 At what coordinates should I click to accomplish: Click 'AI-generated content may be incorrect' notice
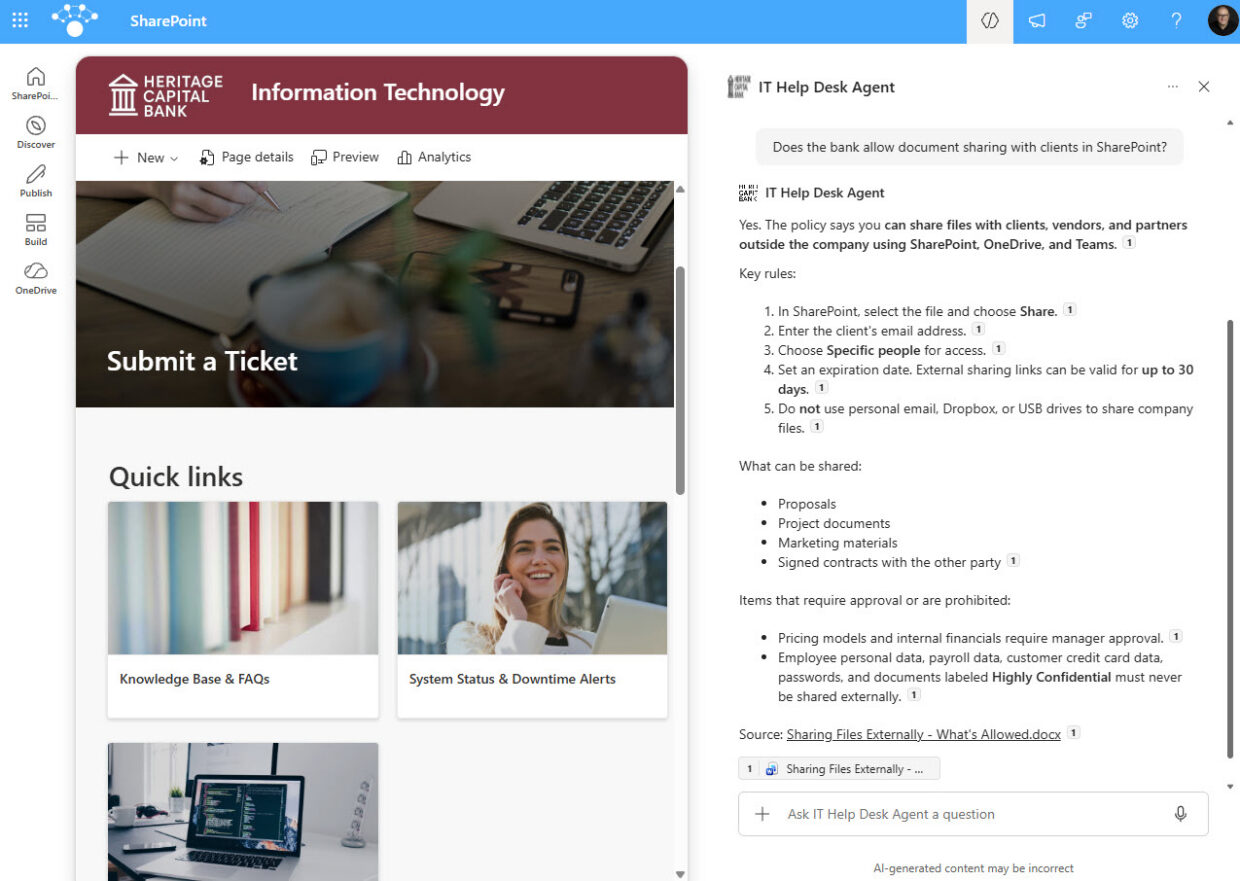(973, 868)
